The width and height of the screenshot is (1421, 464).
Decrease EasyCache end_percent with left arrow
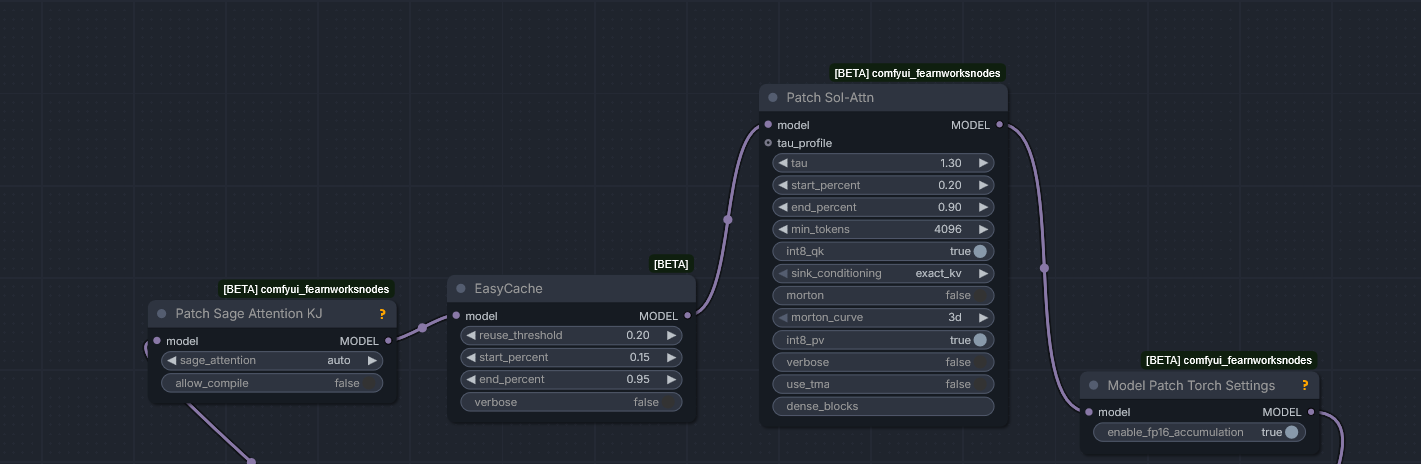[x=472, y=379]
